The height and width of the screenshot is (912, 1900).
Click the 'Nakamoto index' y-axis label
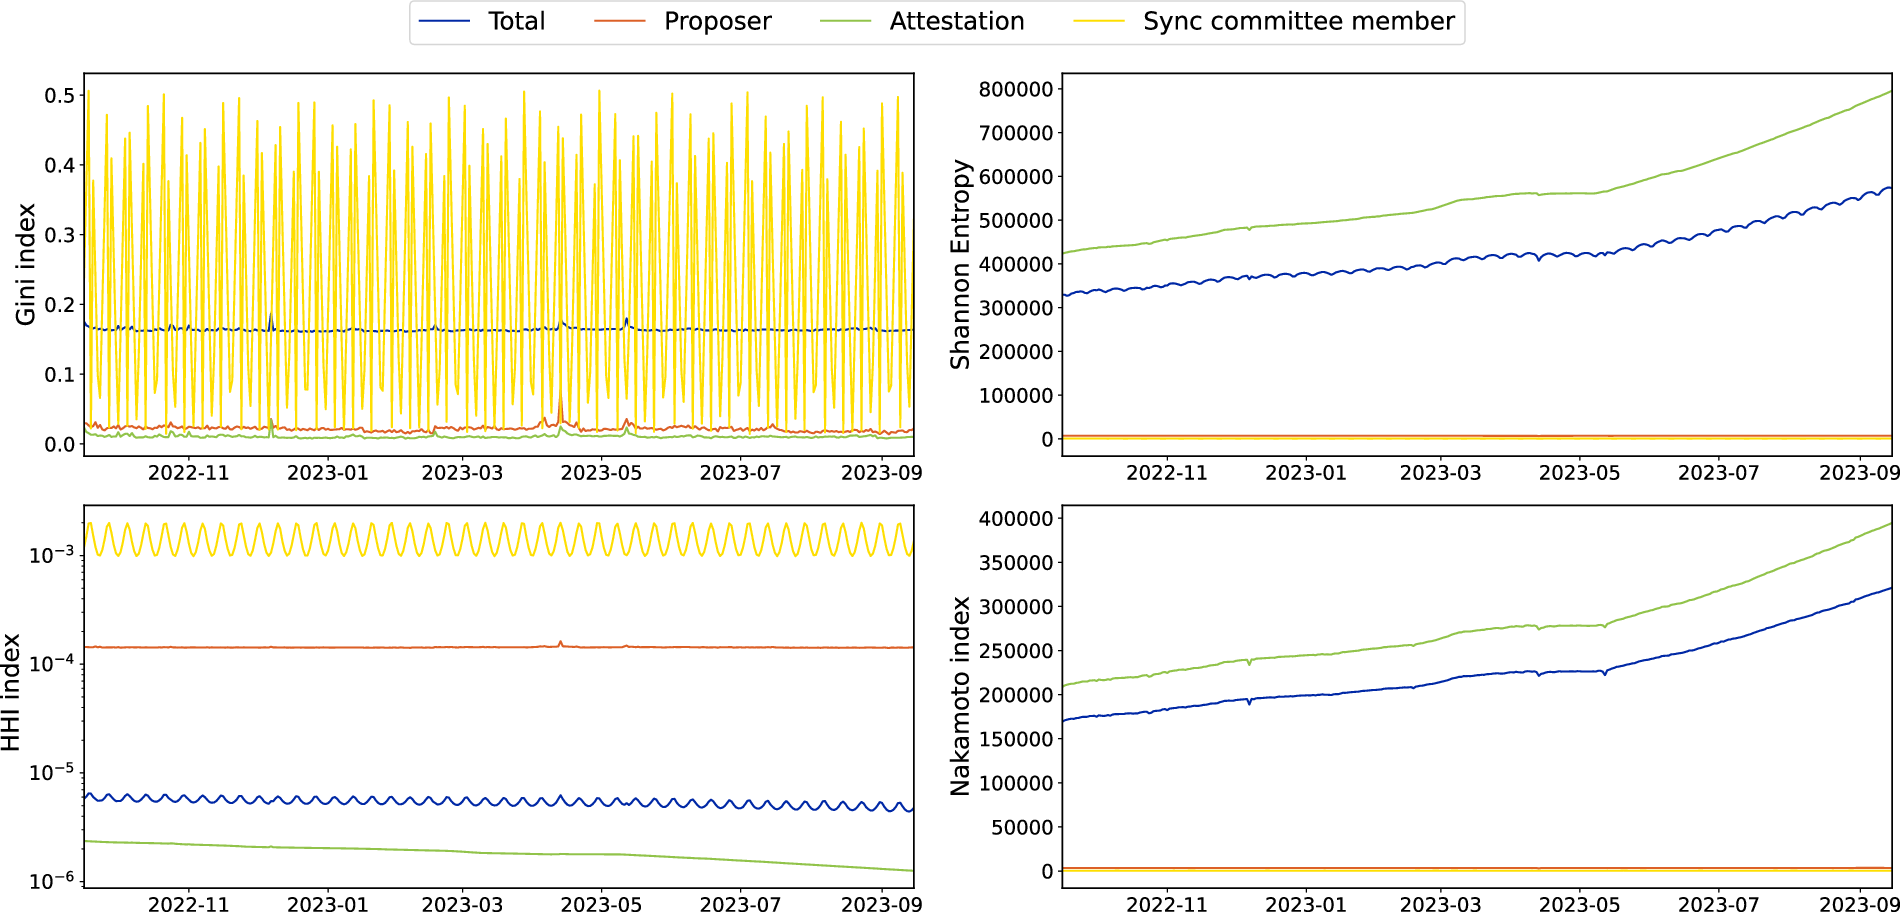point(961,696)
